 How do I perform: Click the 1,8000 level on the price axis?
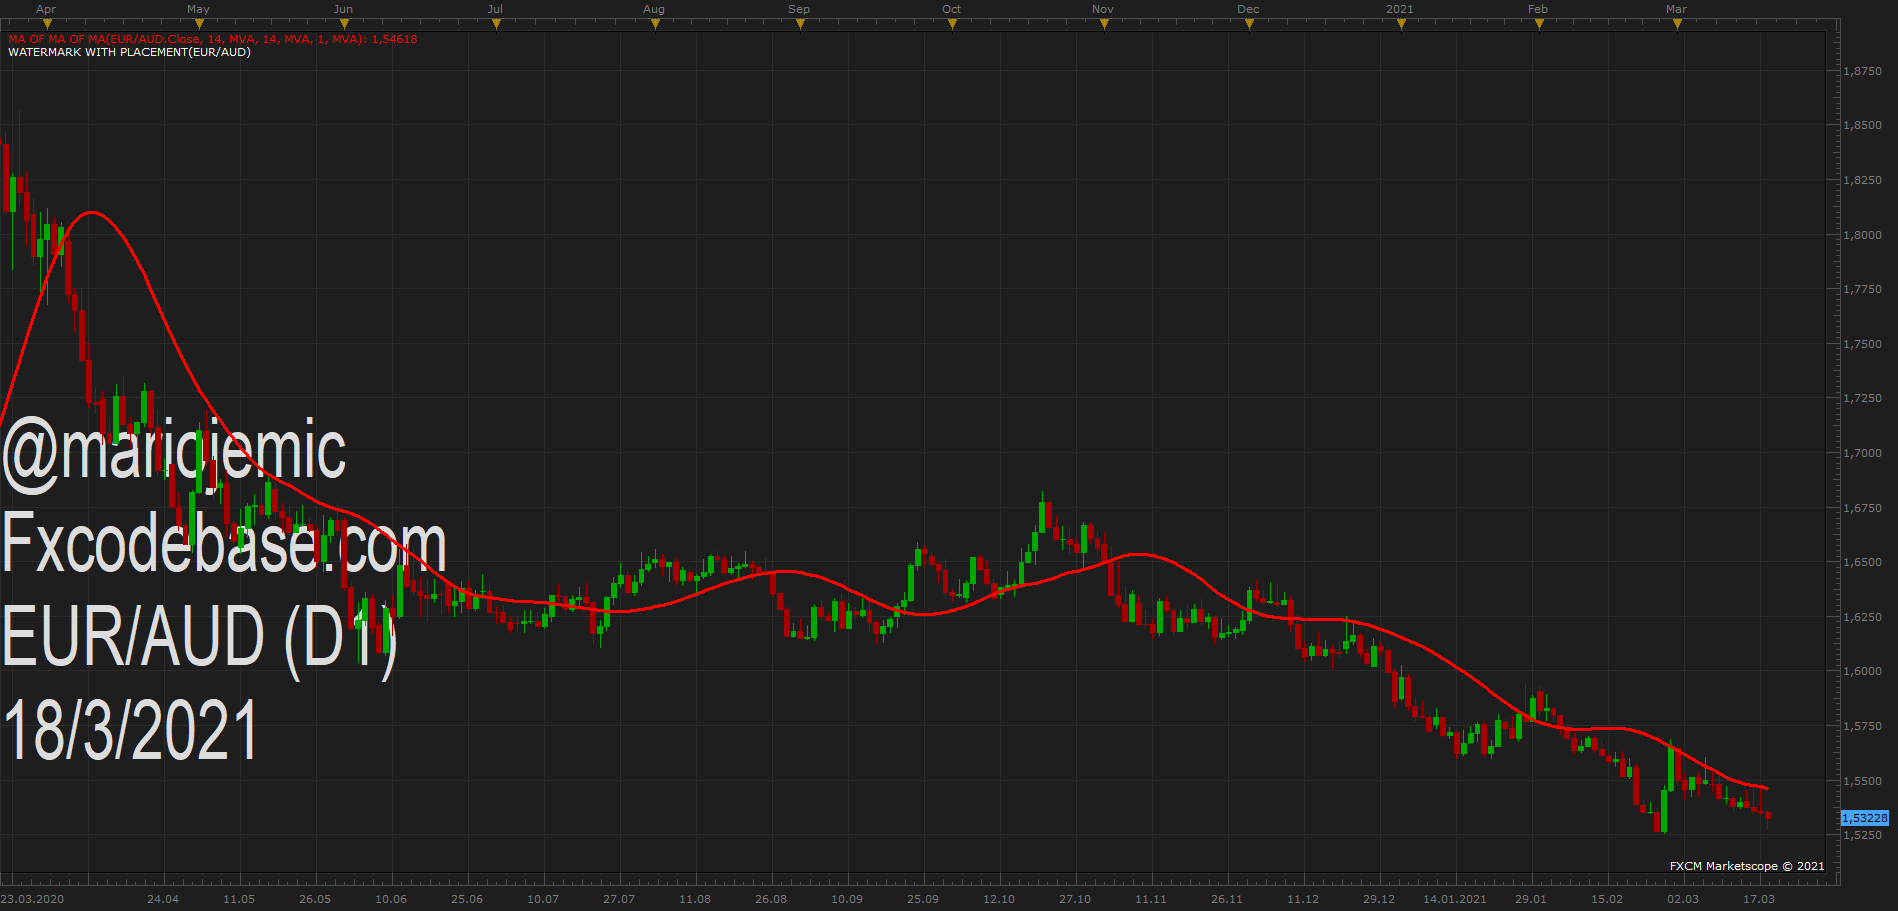click(1863, 235)
